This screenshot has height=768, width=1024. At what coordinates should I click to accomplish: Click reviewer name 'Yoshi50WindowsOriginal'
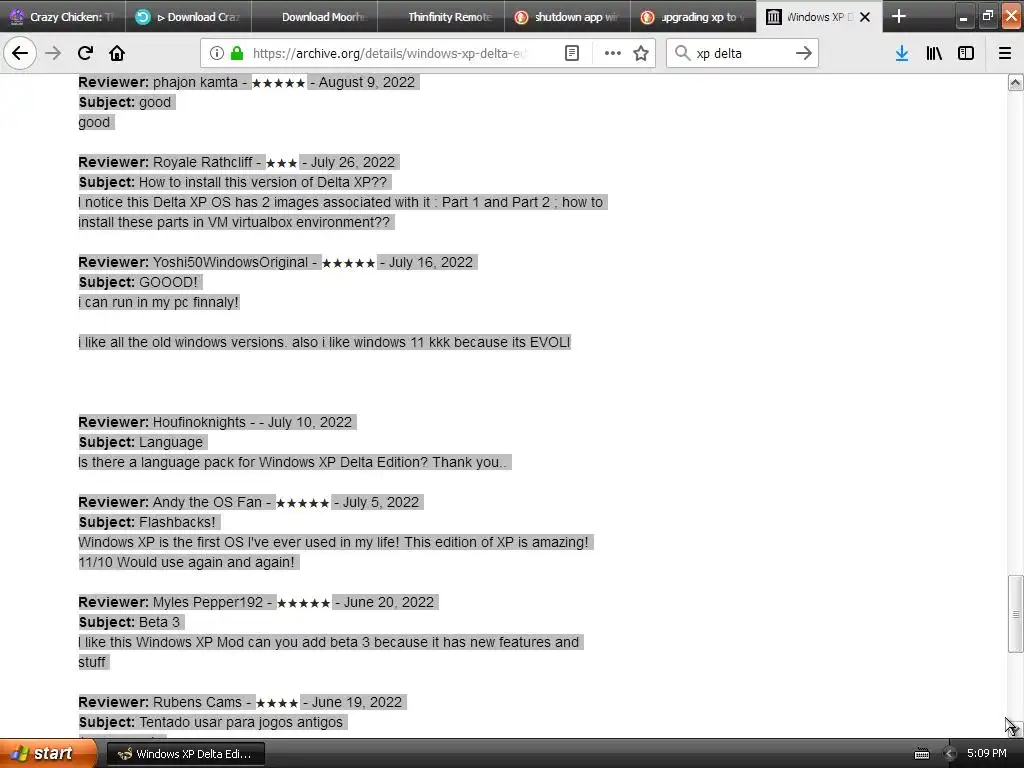(230, 262)
